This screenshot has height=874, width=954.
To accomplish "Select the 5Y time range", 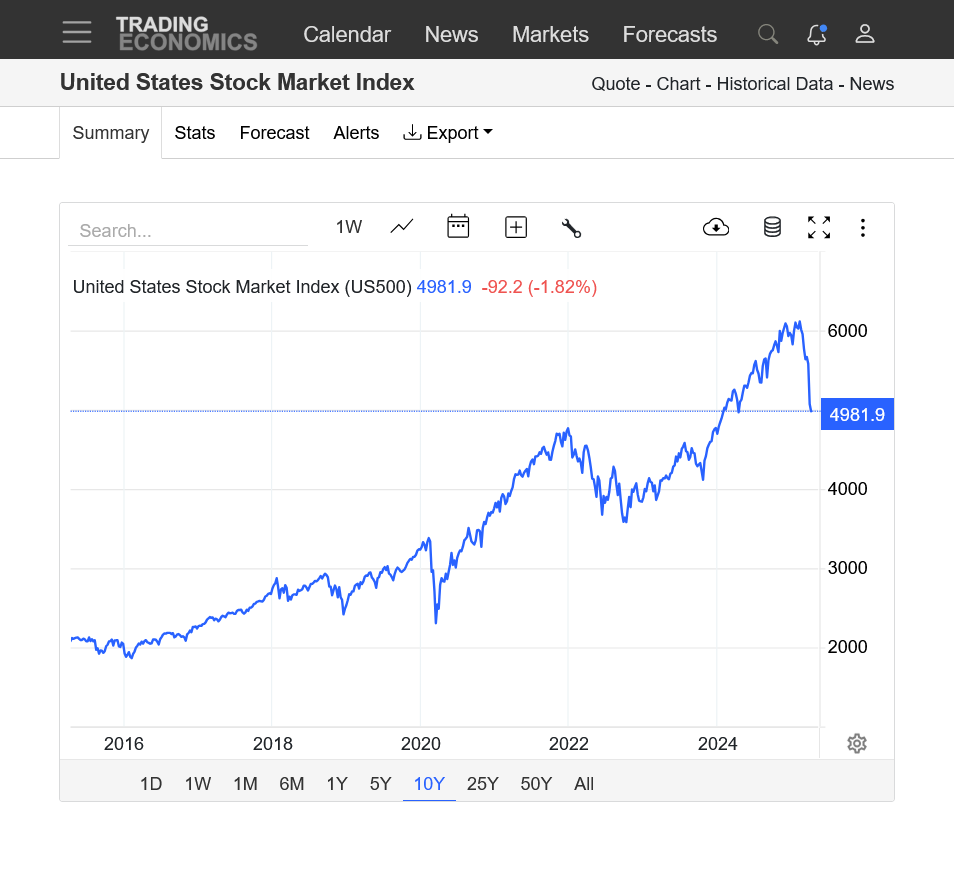I will pyautogui.click(x=380, y=784).
